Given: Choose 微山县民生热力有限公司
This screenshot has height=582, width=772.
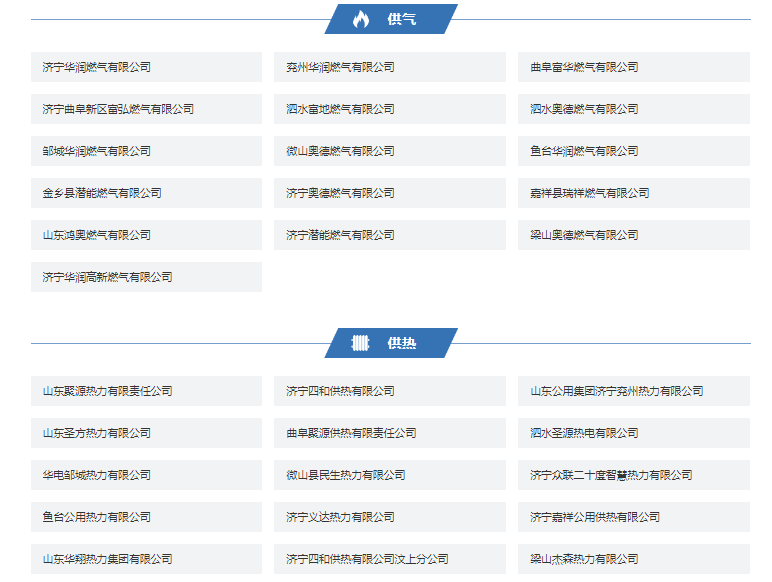Looking at the screenshot, I should coord(390,475).
